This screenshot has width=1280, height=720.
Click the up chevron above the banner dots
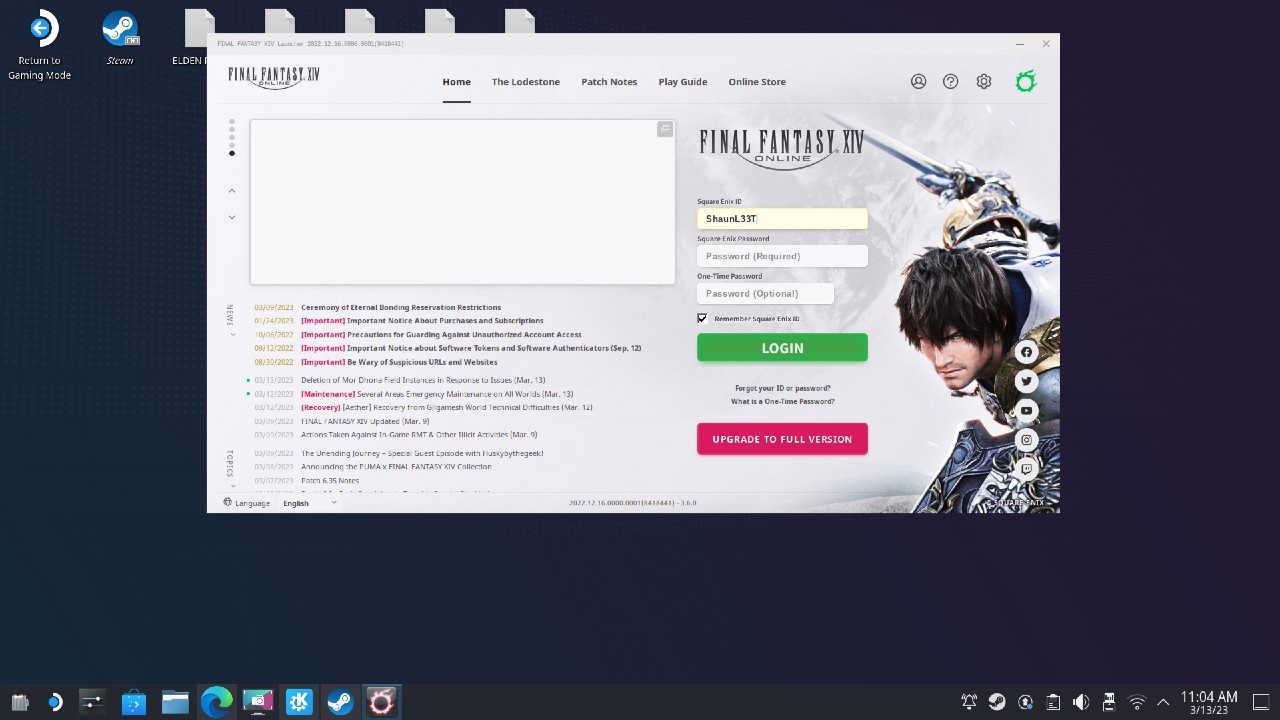coord(232,190)
